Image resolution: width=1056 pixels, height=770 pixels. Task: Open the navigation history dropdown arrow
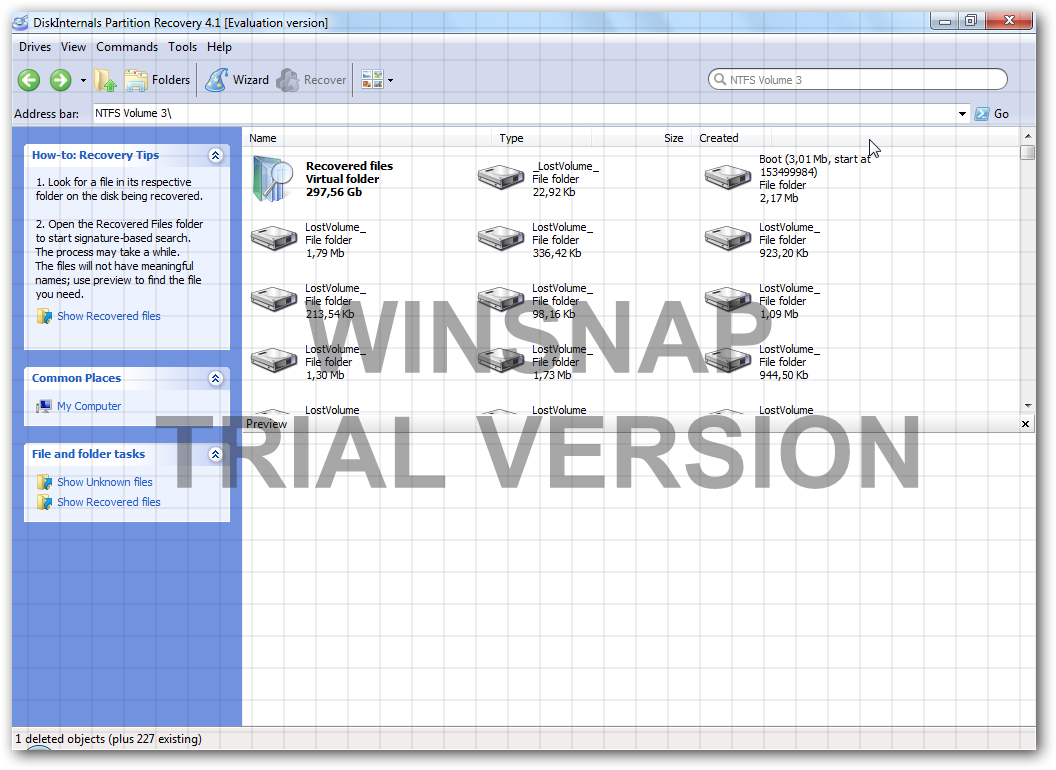(84, 81)
